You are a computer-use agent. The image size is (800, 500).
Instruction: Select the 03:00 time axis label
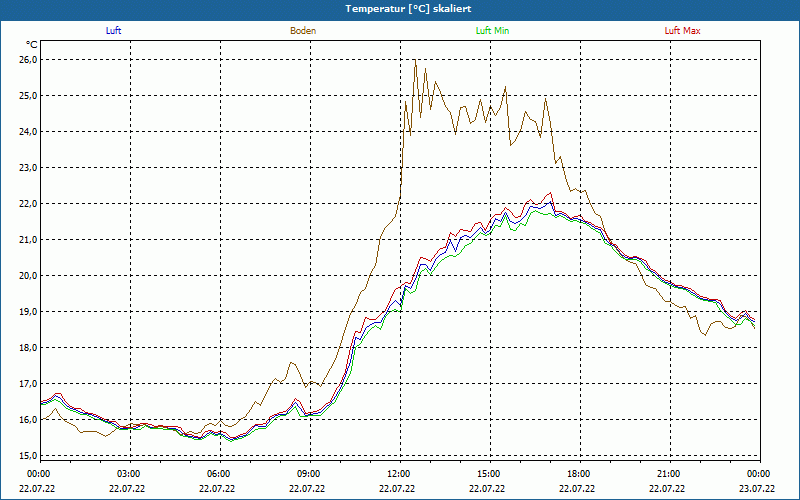(x=129, y=474)
